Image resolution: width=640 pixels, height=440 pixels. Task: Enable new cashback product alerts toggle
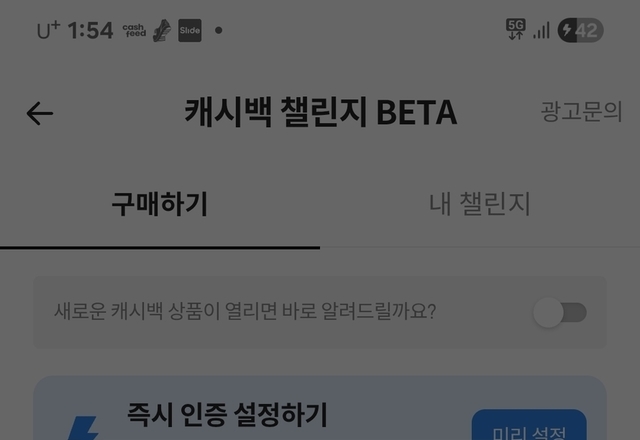tap(560, 312)
